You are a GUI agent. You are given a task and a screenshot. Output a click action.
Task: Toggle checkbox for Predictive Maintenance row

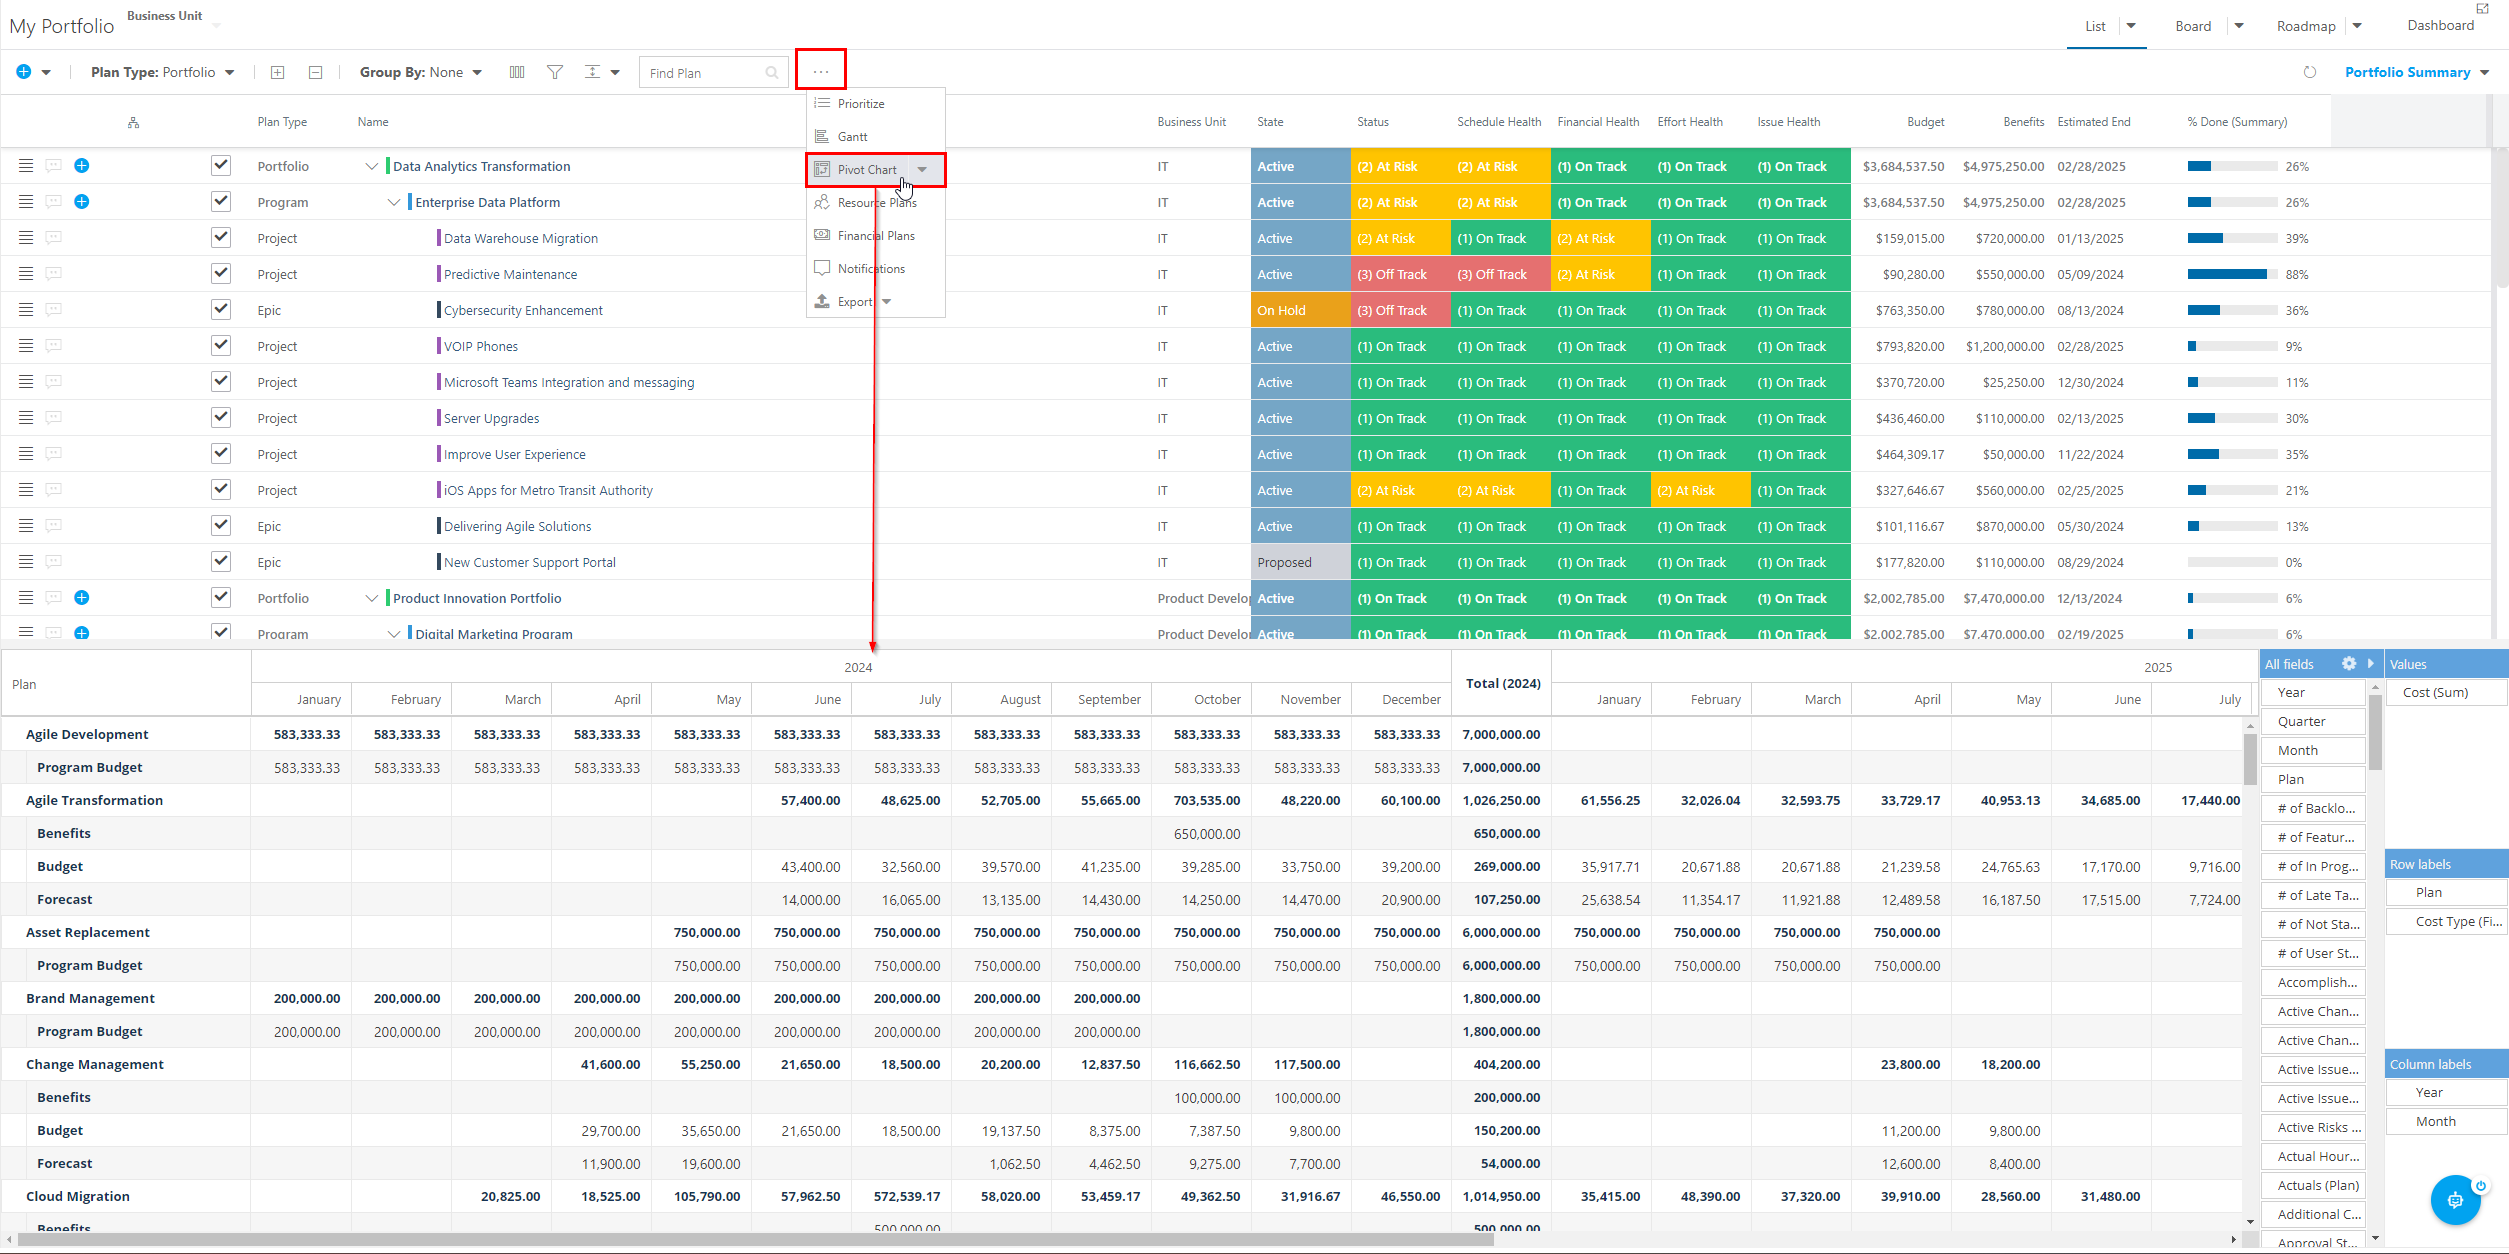[x=221, y=272]
